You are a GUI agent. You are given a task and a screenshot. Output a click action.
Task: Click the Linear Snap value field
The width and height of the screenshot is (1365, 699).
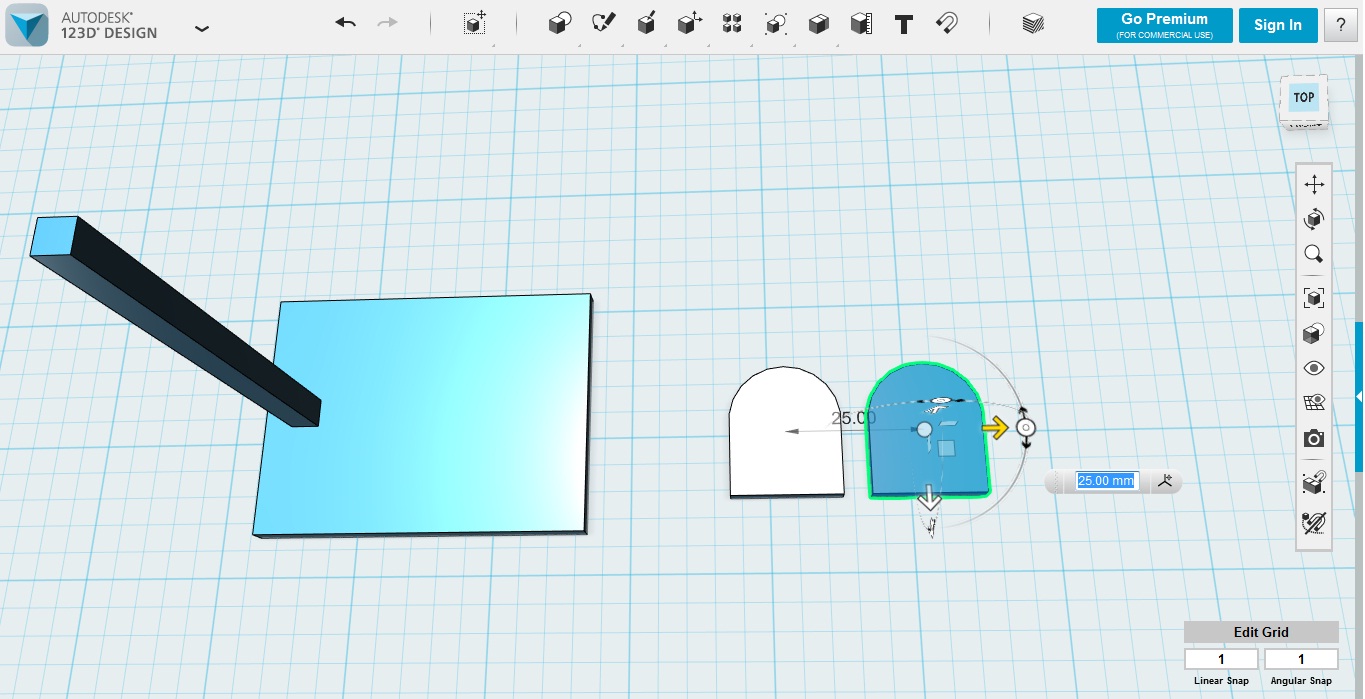point(1221,659)
